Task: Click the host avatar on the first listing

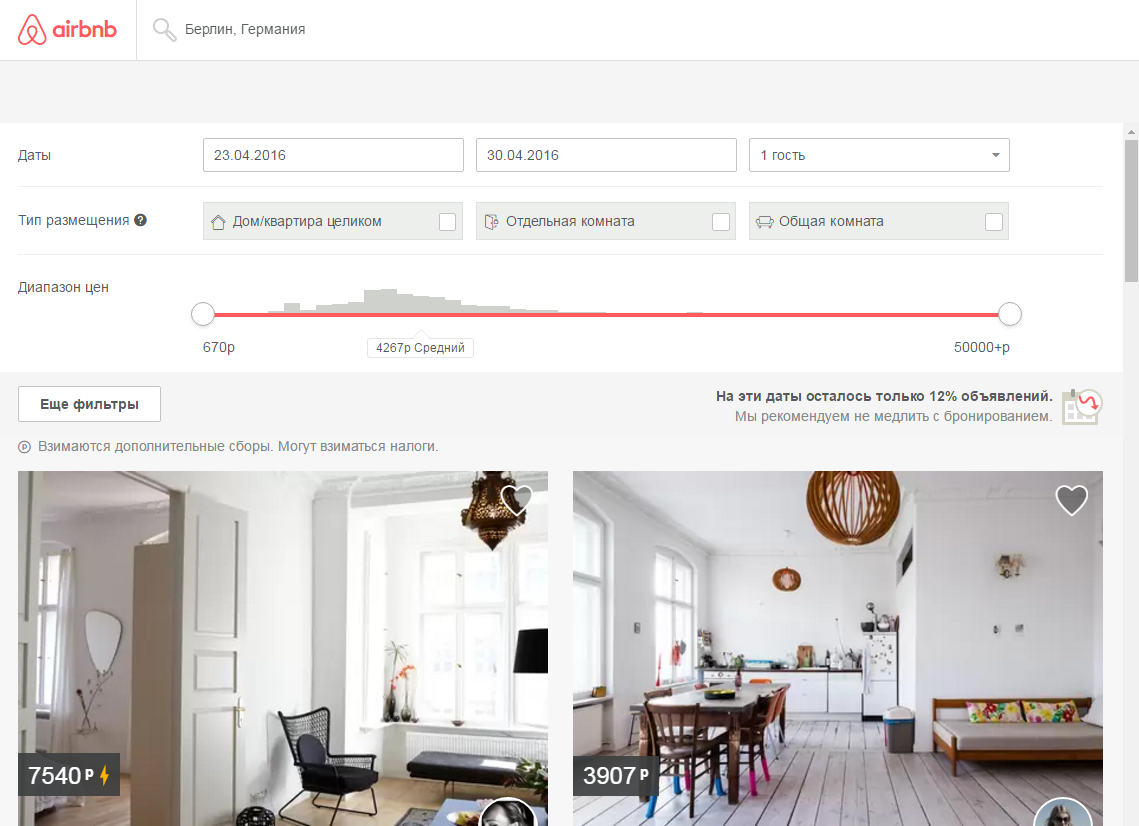Action: pos(508,814)
